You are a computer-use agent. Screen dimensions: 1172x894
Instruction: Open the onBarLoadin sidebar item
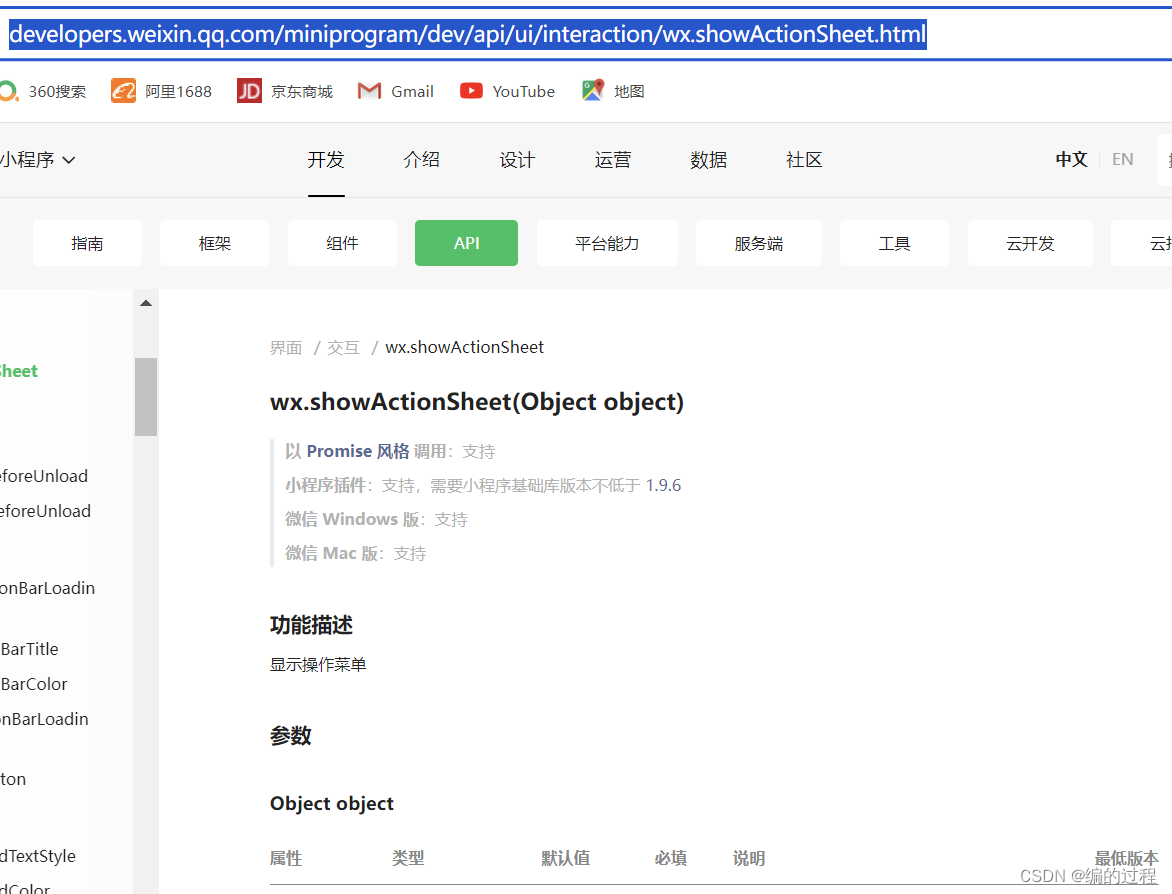(x=48, y=588)
